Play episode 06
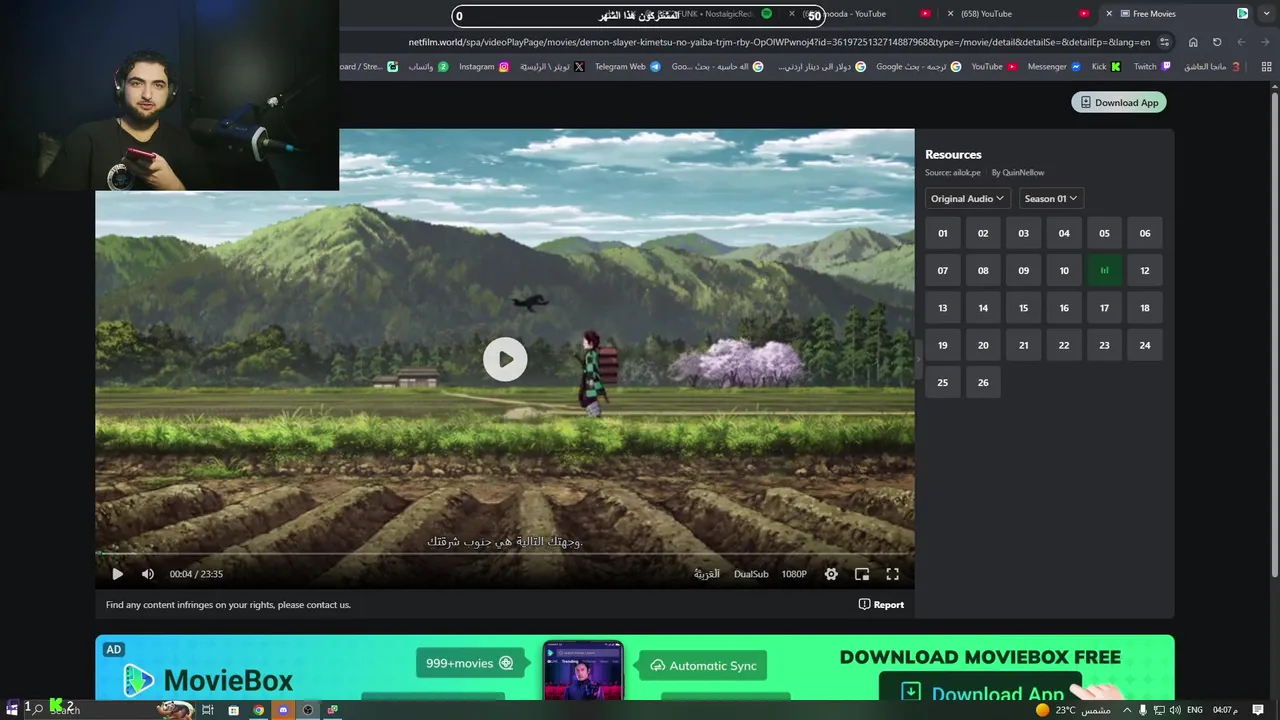Image resolution: width=1280 pixels, height=720 pixels. pyautogui.click(x=1145, y=233)
